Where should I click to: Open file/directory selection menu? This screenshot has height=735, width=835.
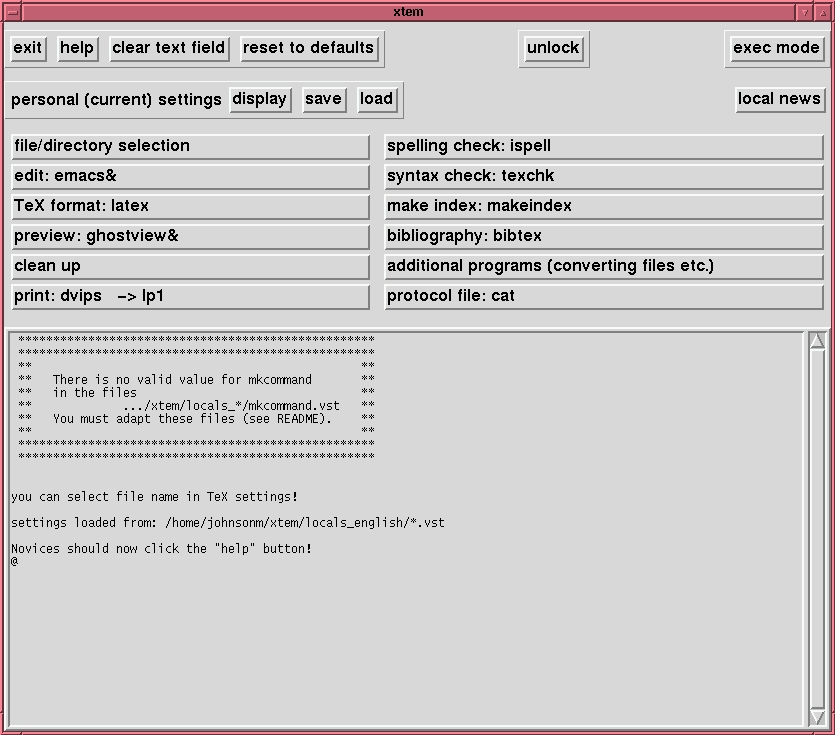click(190, 146)
